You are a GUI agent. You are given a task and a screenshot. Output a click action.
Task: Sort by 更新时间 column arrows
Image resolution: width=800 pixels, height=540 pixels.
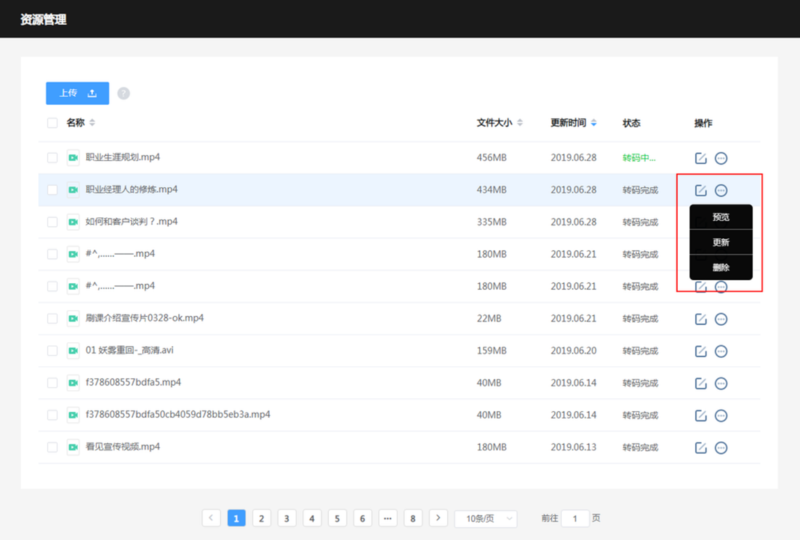593,122
